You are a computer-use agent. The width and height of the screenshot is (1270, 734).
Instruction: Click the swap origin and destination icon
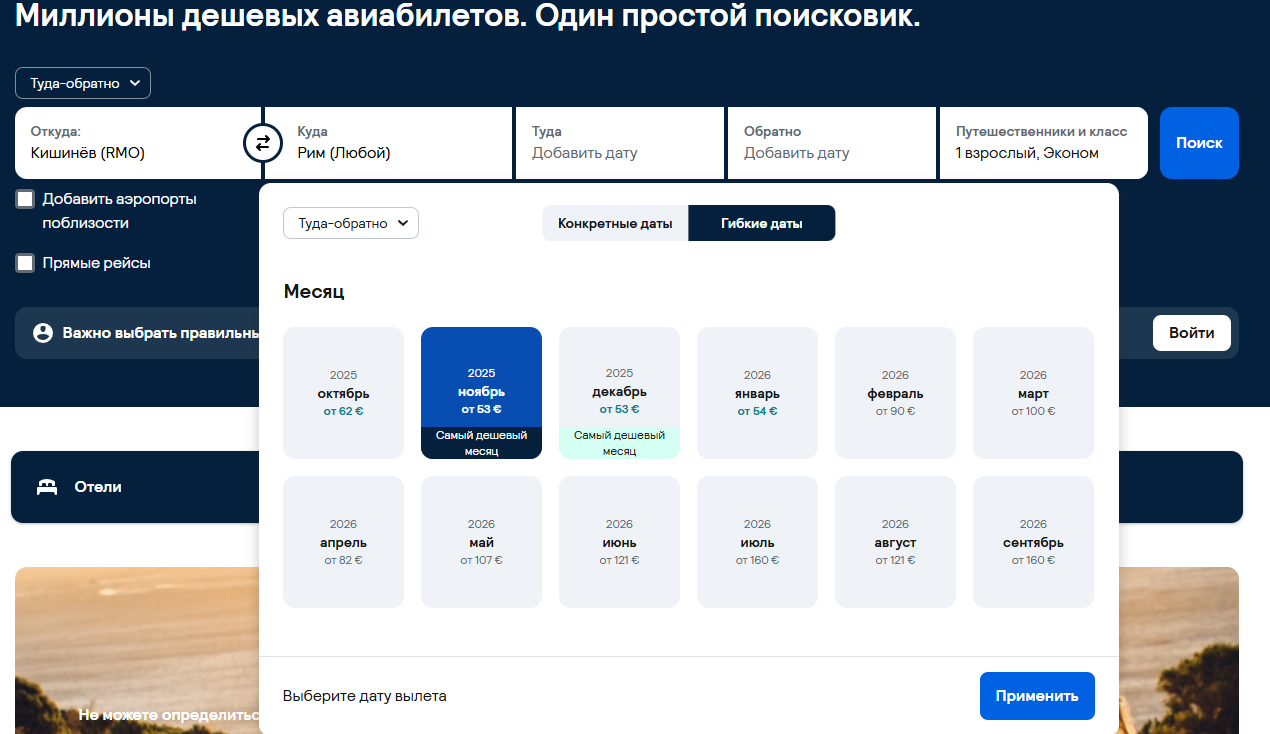point(262,143)
